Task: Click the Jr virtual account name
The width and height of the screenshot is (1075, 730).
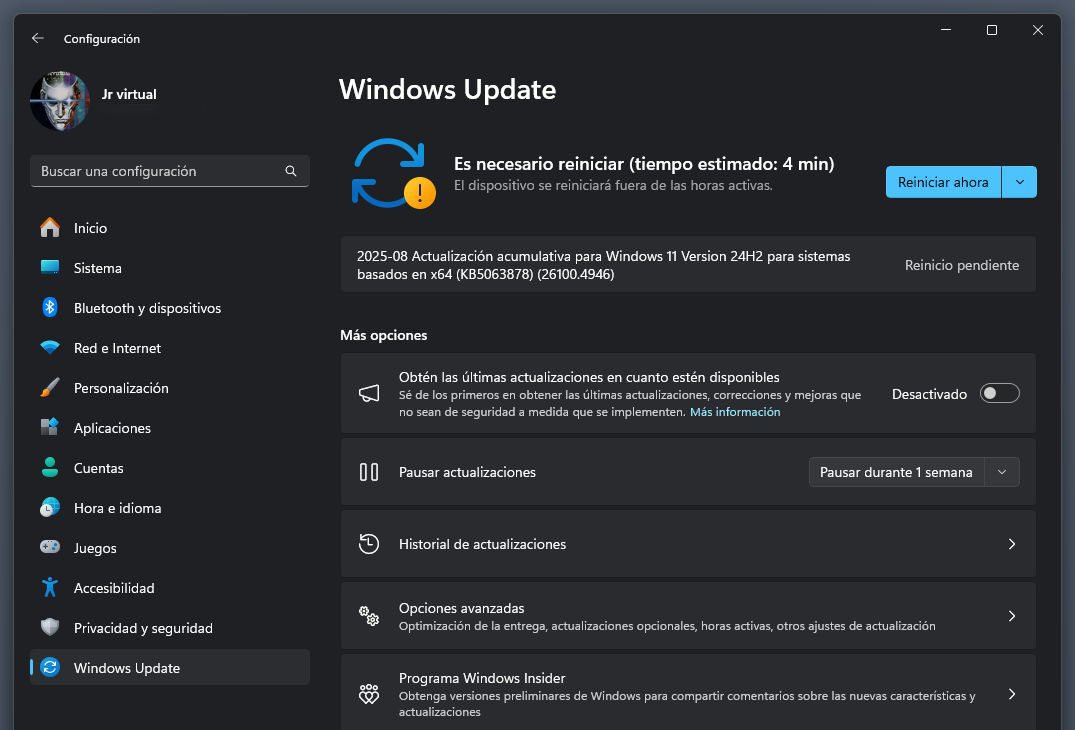Action: click(129, 95)
